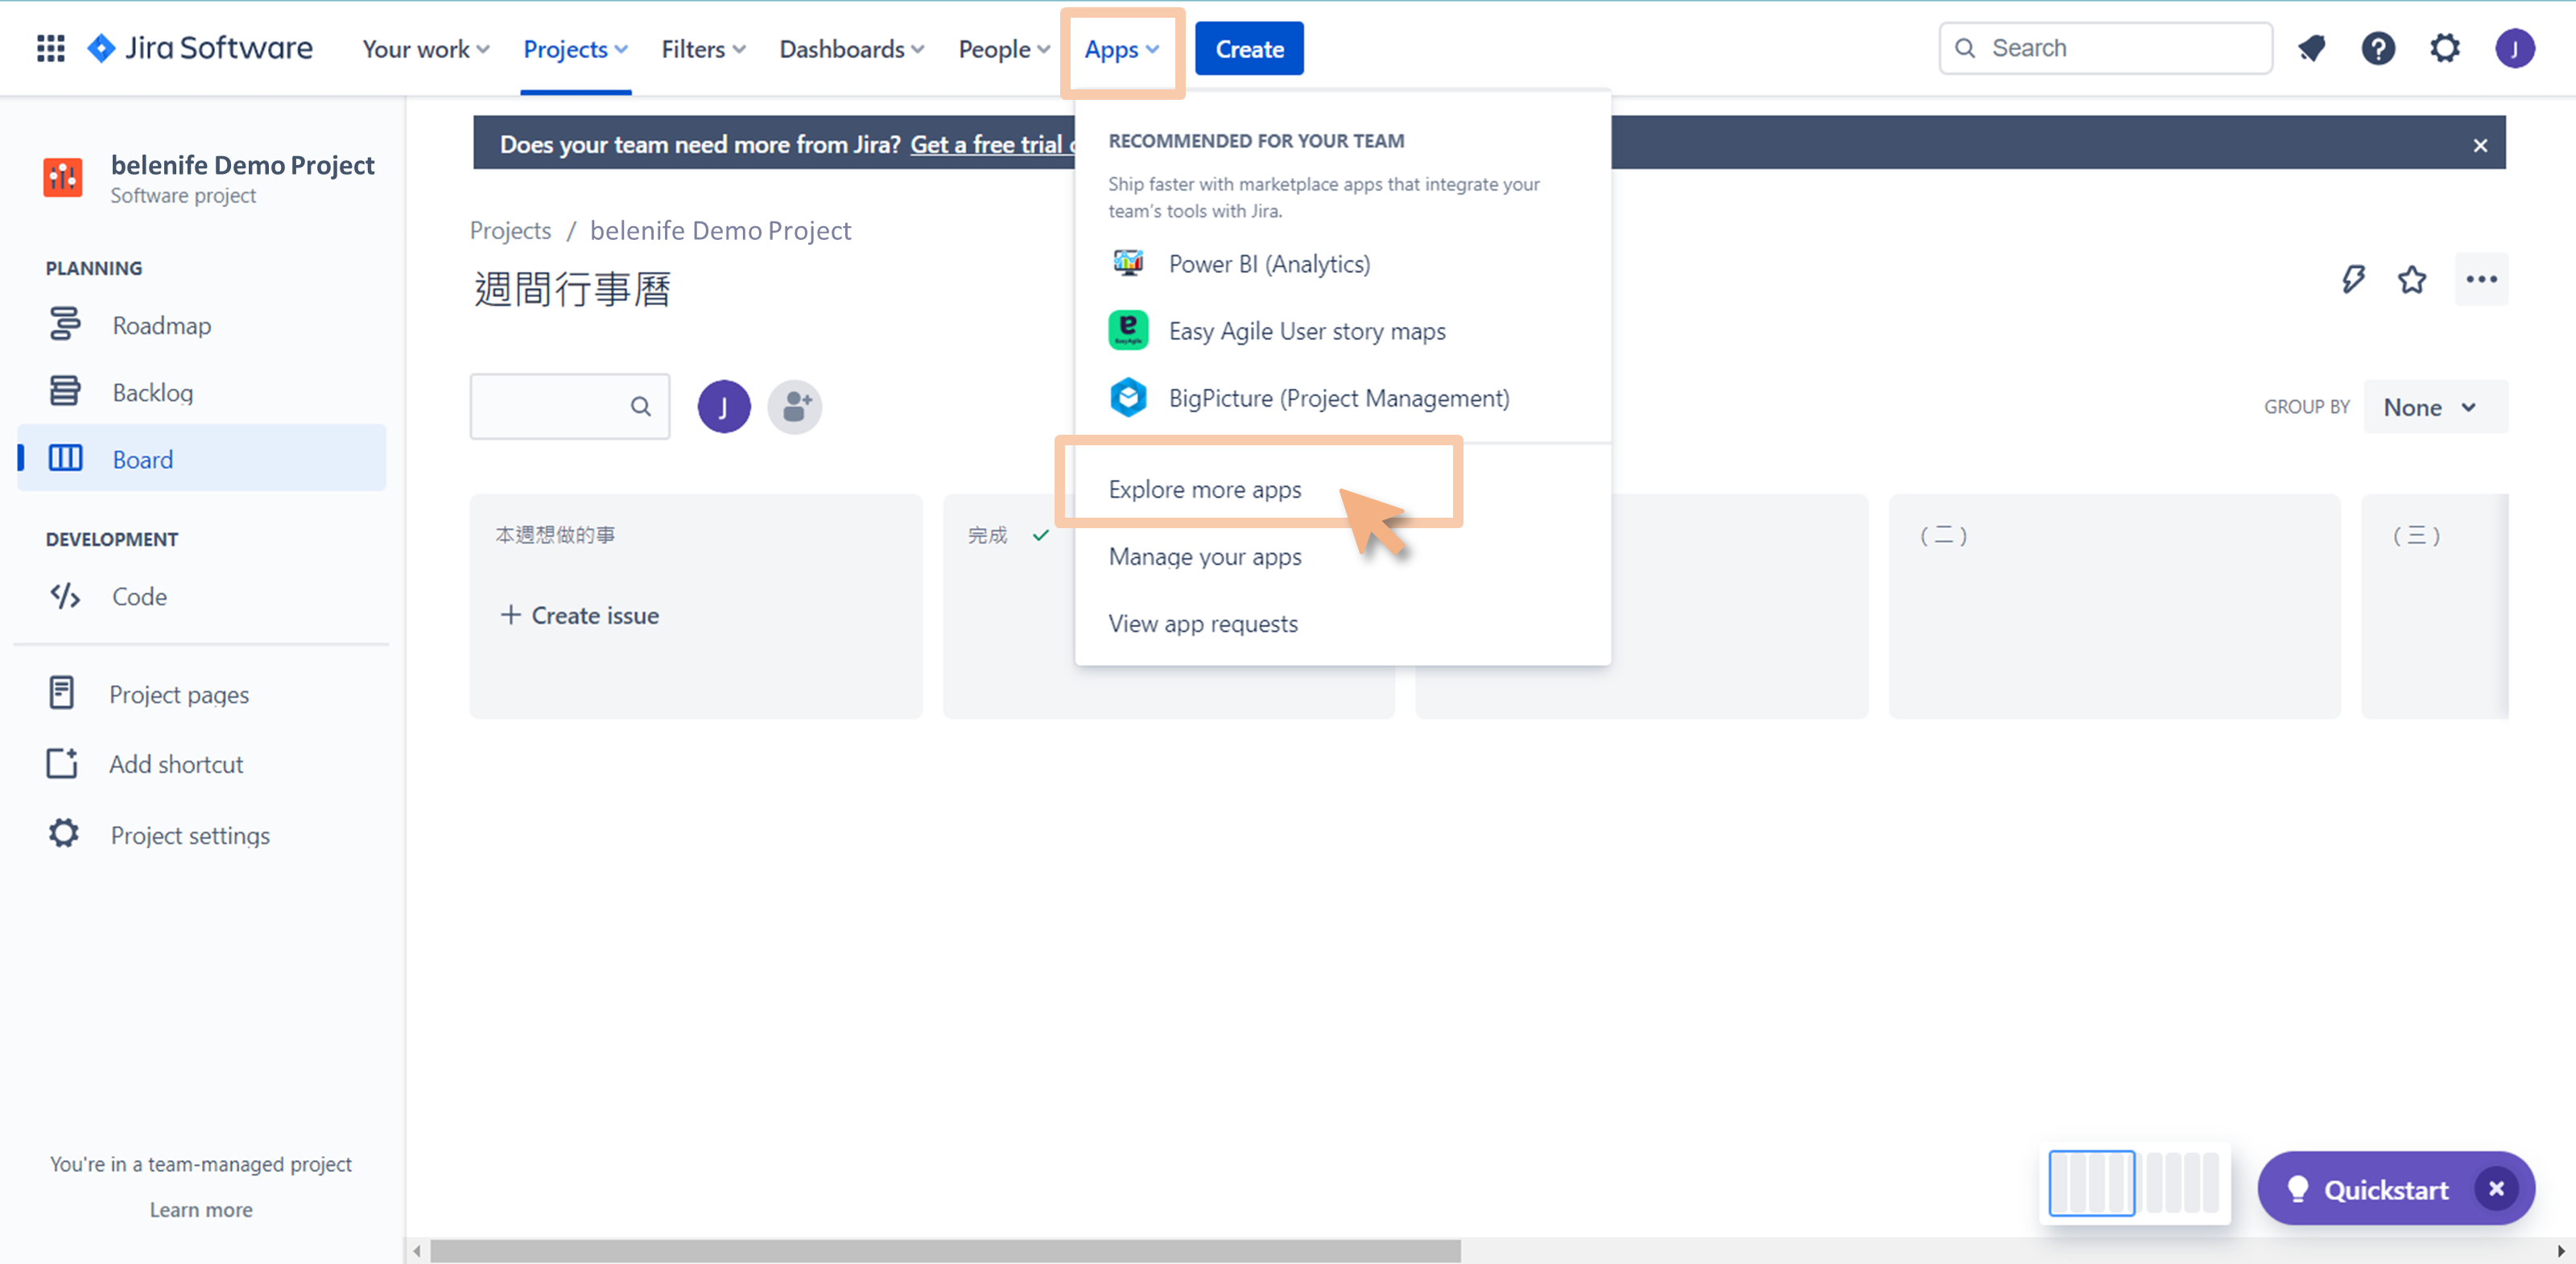This screenshot has width=2576, height=1264.
Task: Open BigPicture (Project Management) app
Action: [1342, 398]
